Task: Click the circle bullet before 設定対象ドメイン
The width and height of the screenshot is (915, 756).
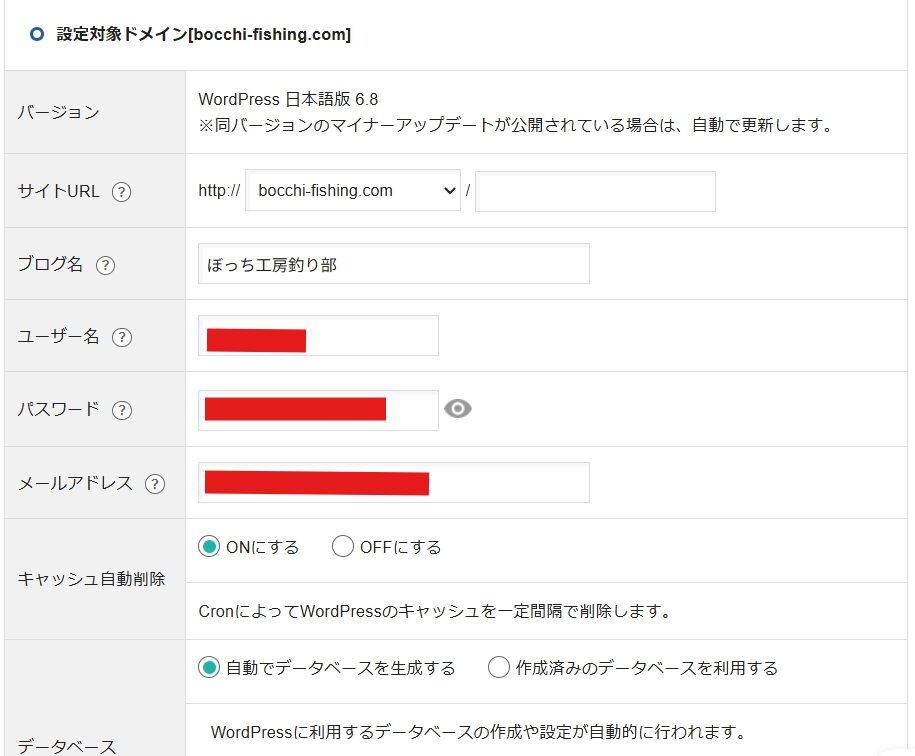Action: [x=37, y=35]
